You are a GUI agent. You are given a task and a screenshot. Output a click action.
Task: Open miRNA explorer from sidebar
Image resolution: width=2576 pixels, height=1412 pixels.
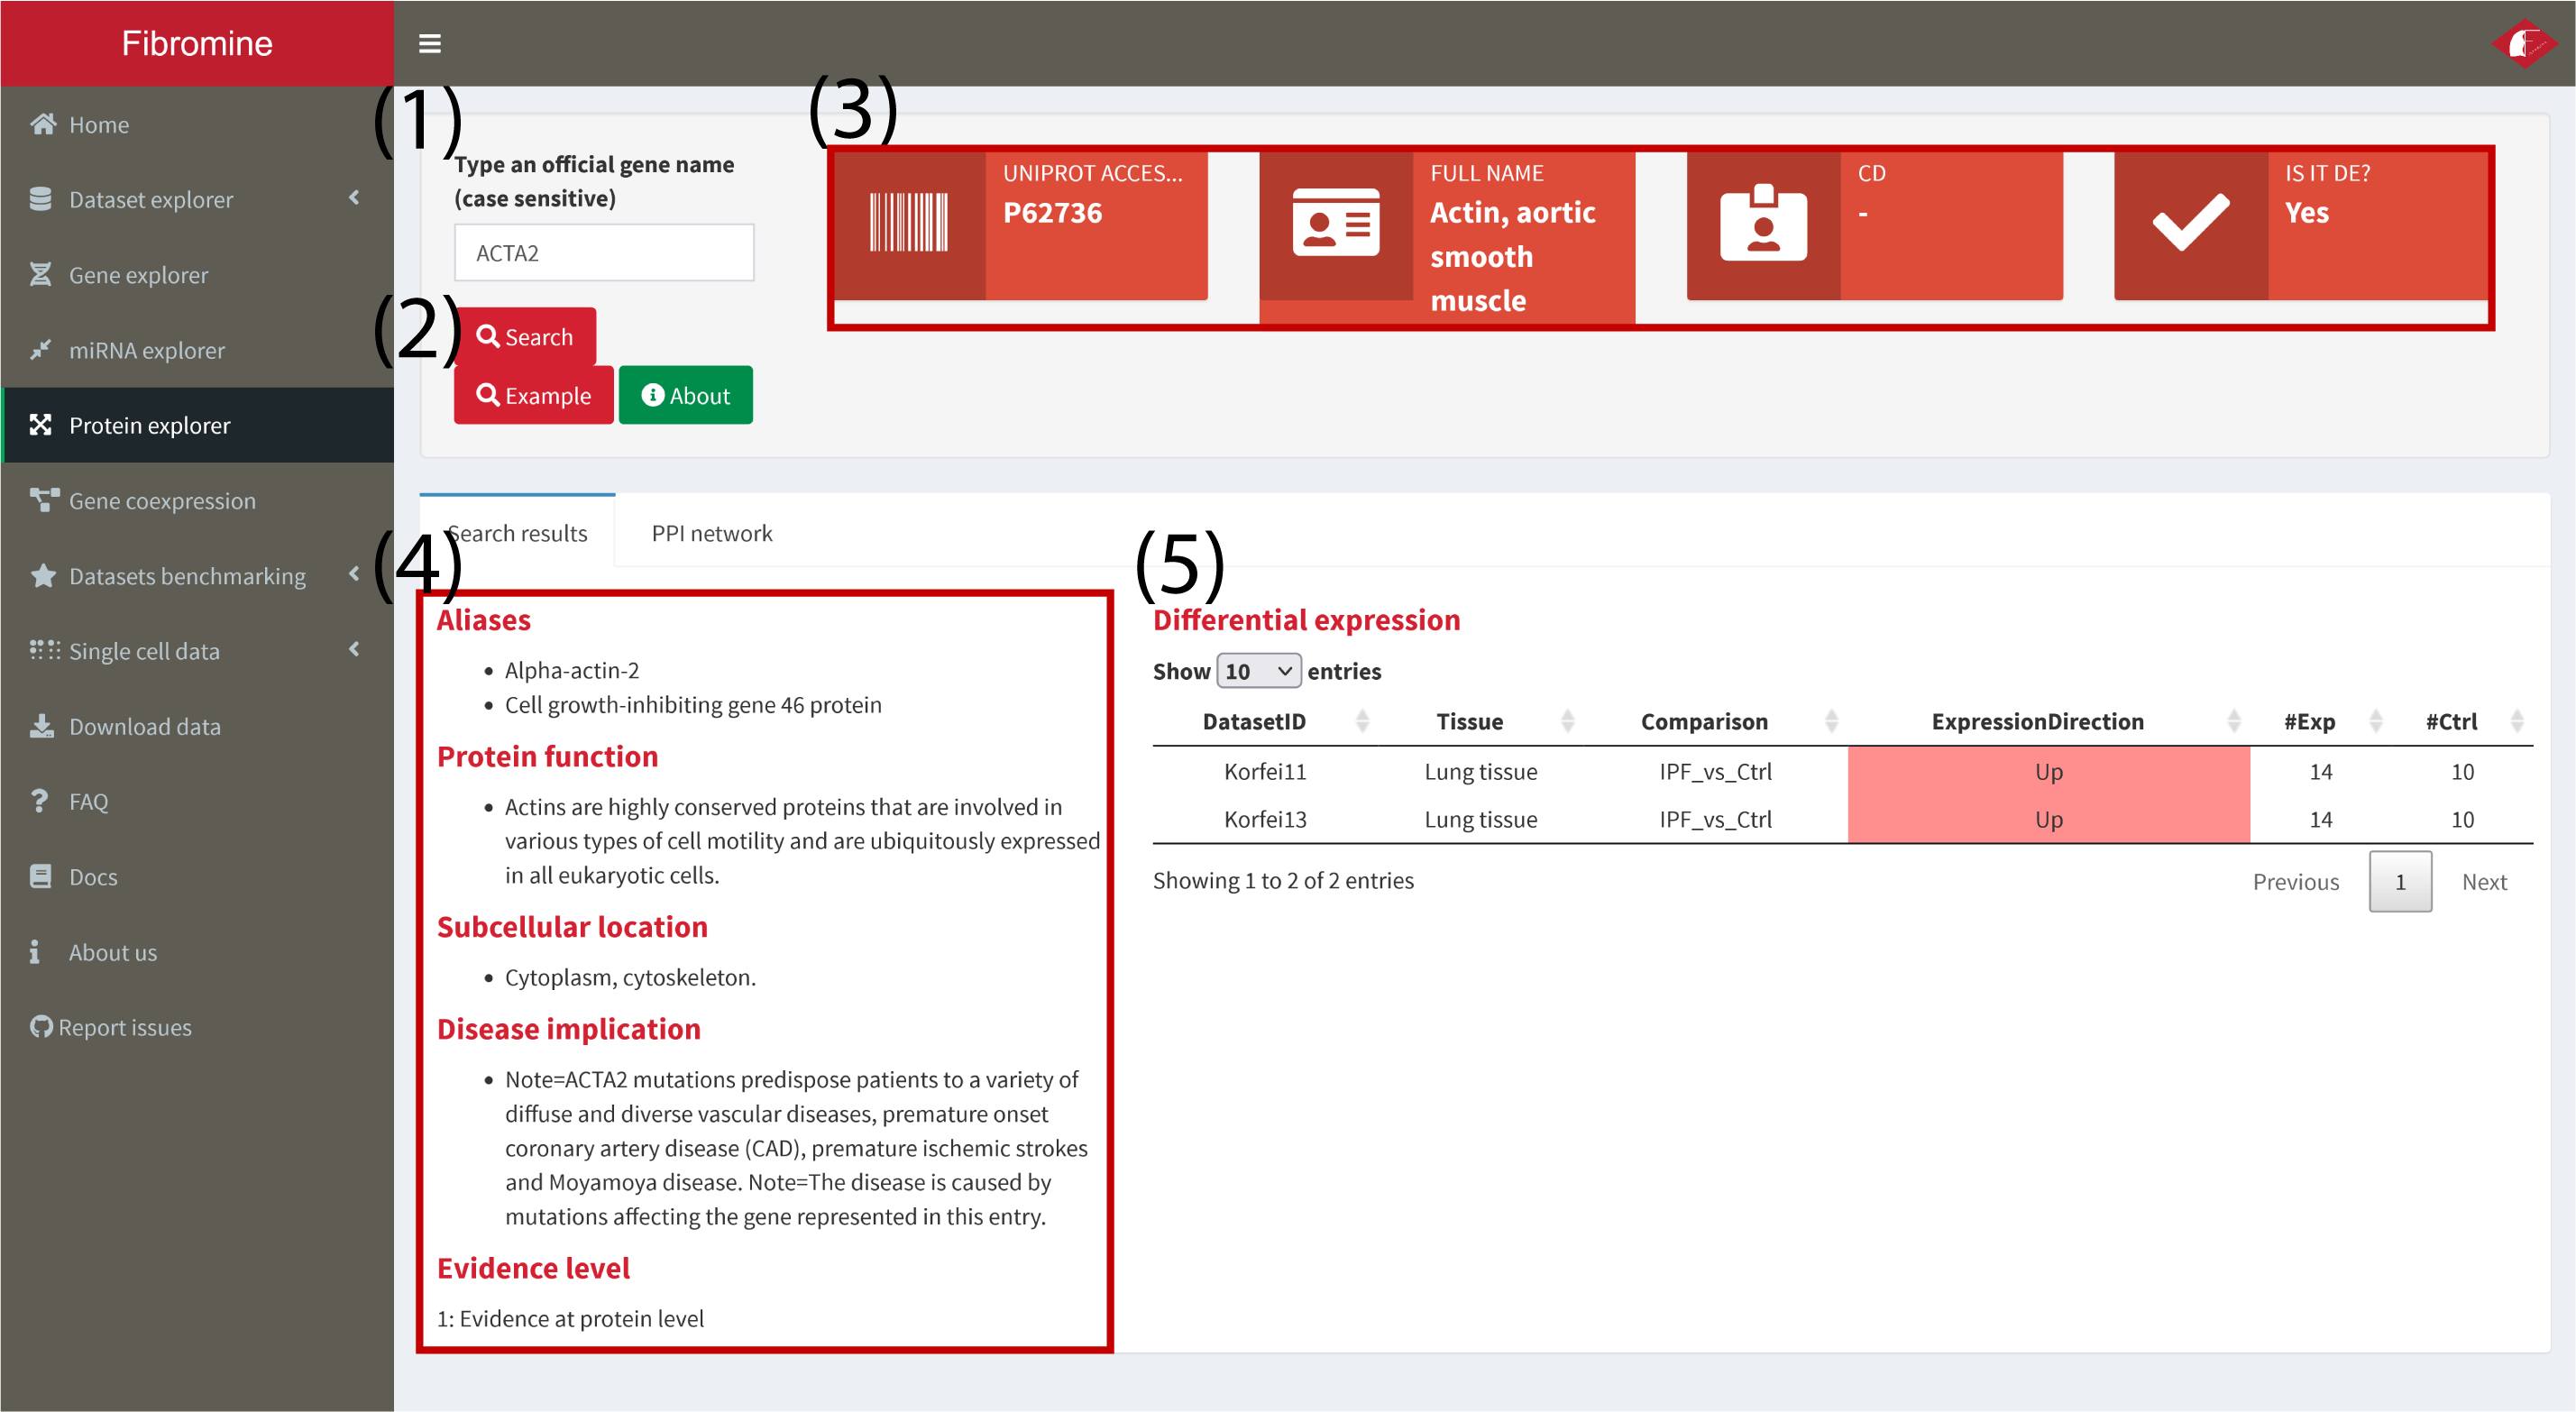coord(197,350)
